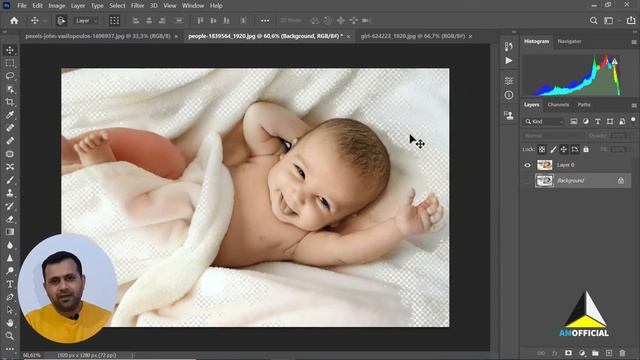Open the Auto-Select Layer dropdown
This screenshot has height=360, width=640.
[x=86, y=20]
